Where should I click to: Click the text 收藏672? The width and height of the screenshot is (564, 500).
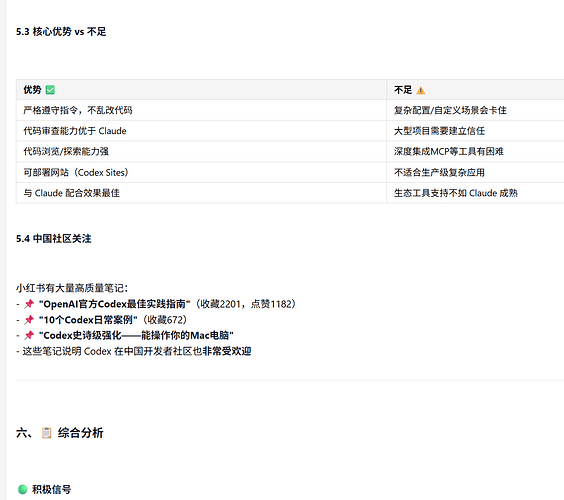pos(165,319)
